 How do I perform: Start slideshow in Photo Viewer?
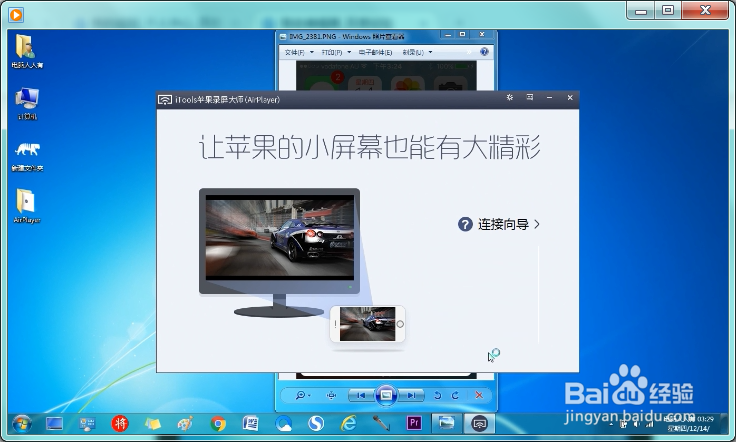tap(386, 395)
